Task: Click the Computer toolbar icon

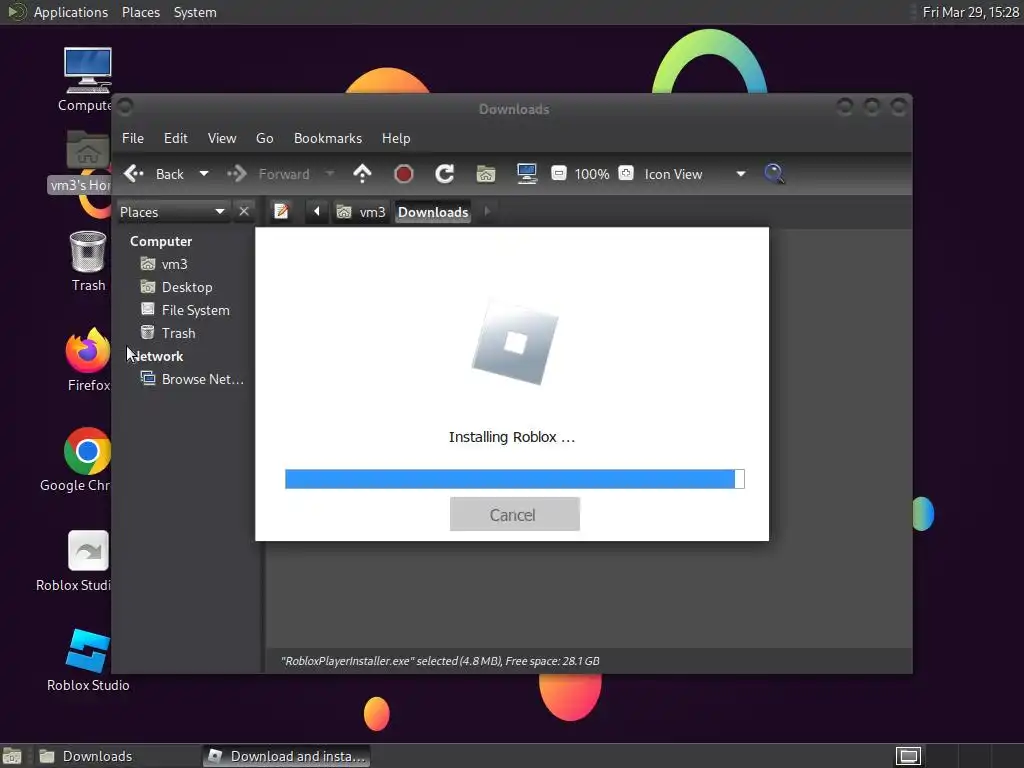Action: [x=526, y=174]
